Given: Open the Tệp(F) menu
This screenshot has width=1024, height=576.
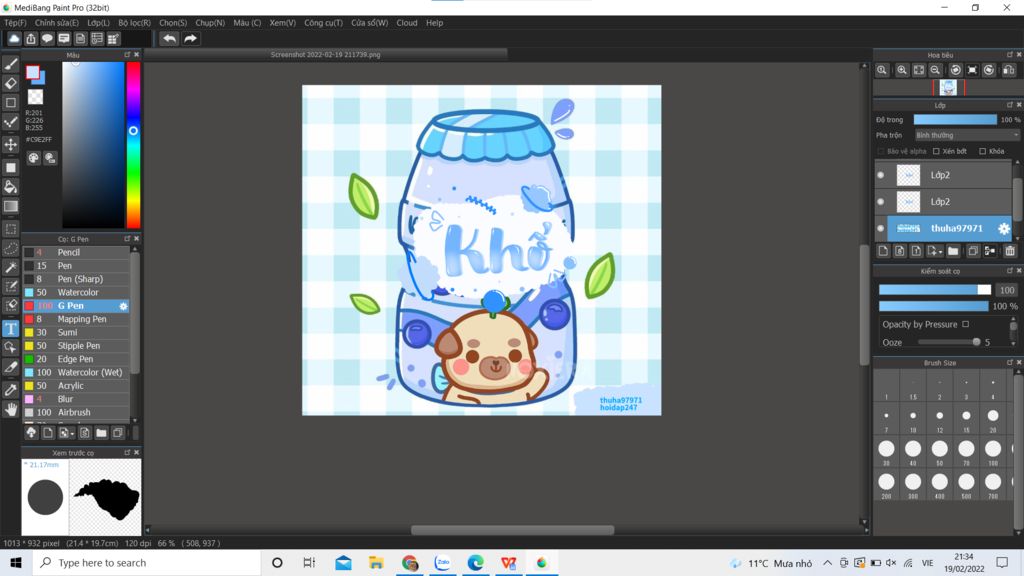Looking at the screenshot, I should 16,23.
